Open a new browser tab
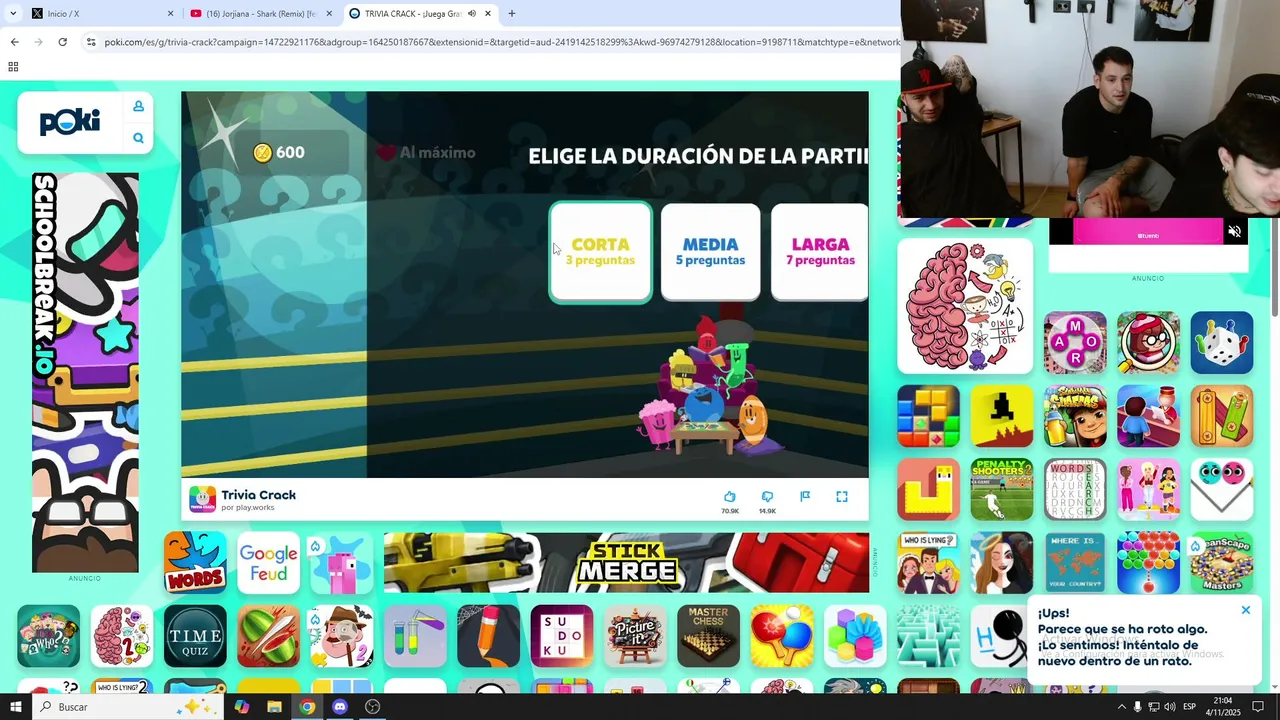The width and height of the screenshot is (1280, 720). [x=512, y=14]
